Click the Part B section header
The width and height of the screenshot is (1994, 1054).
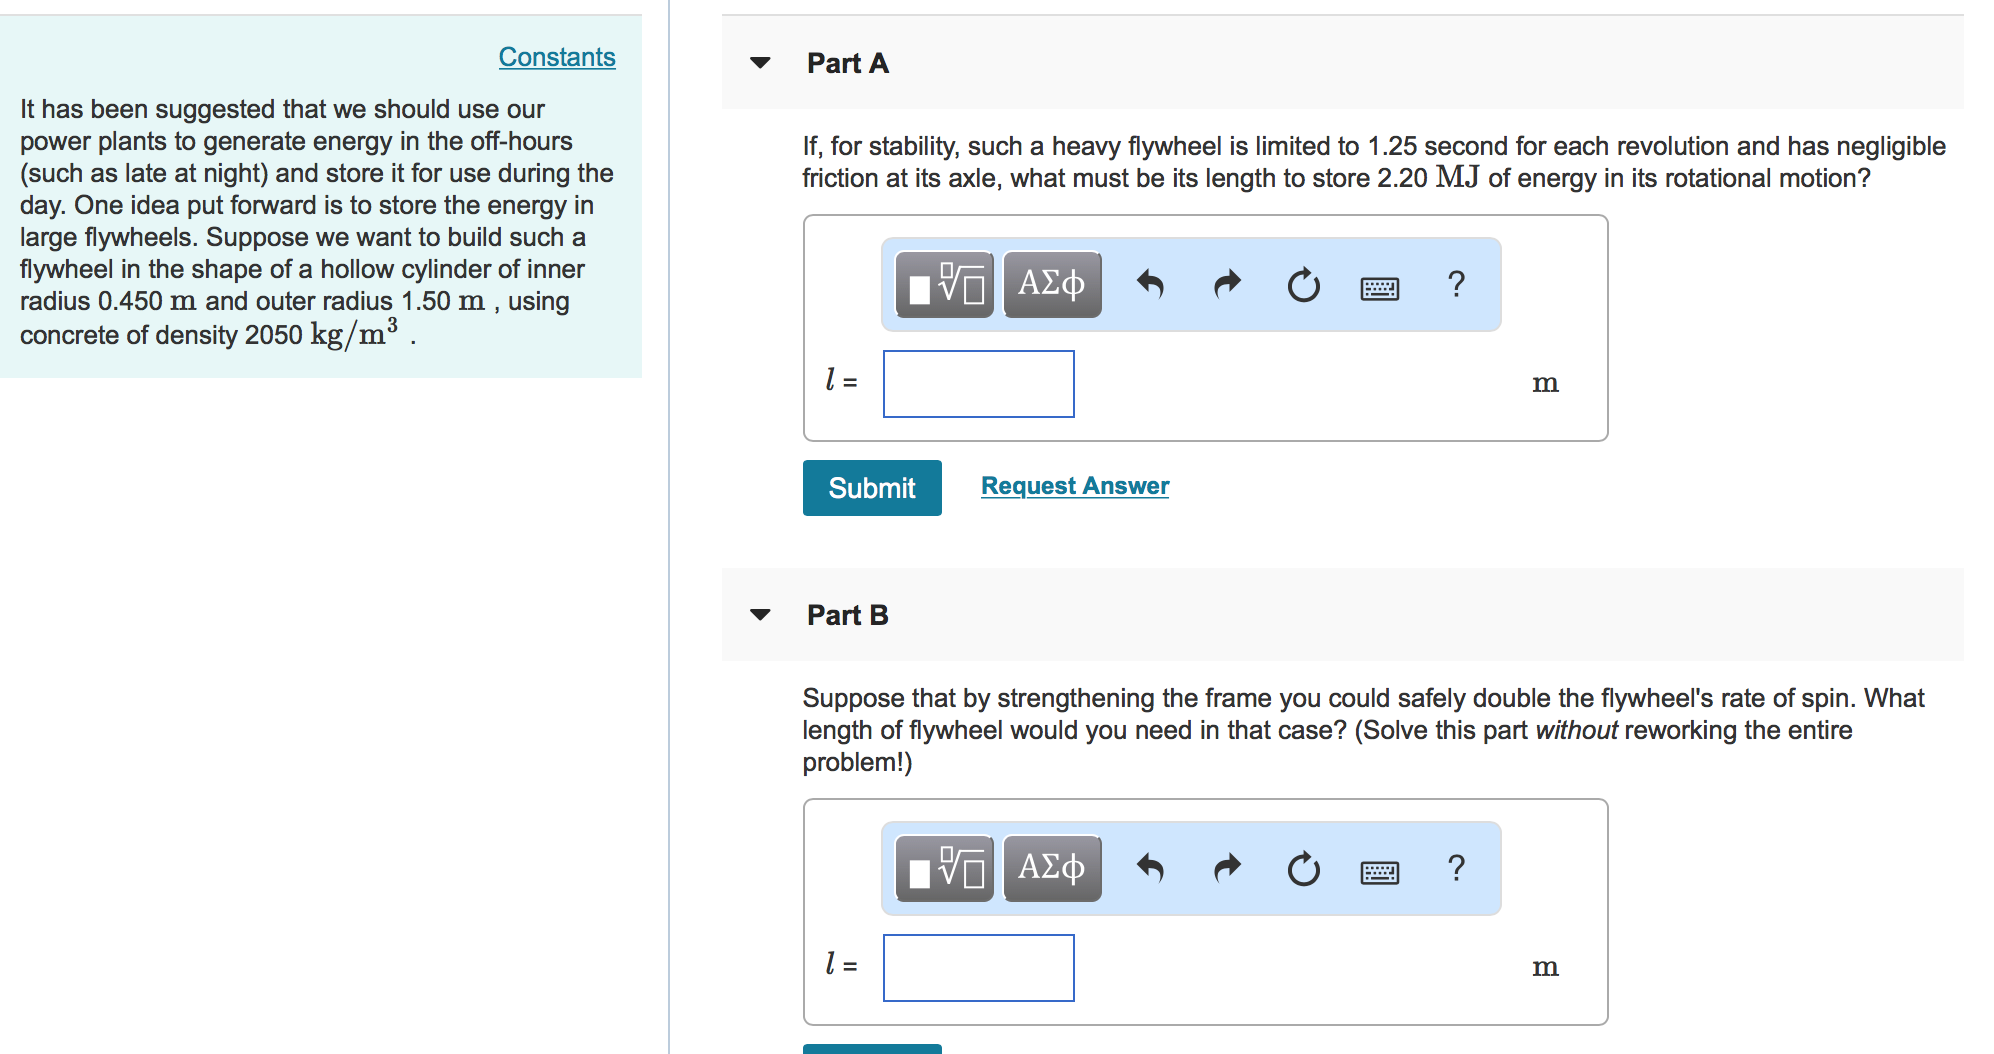click(x=847, y=615)
